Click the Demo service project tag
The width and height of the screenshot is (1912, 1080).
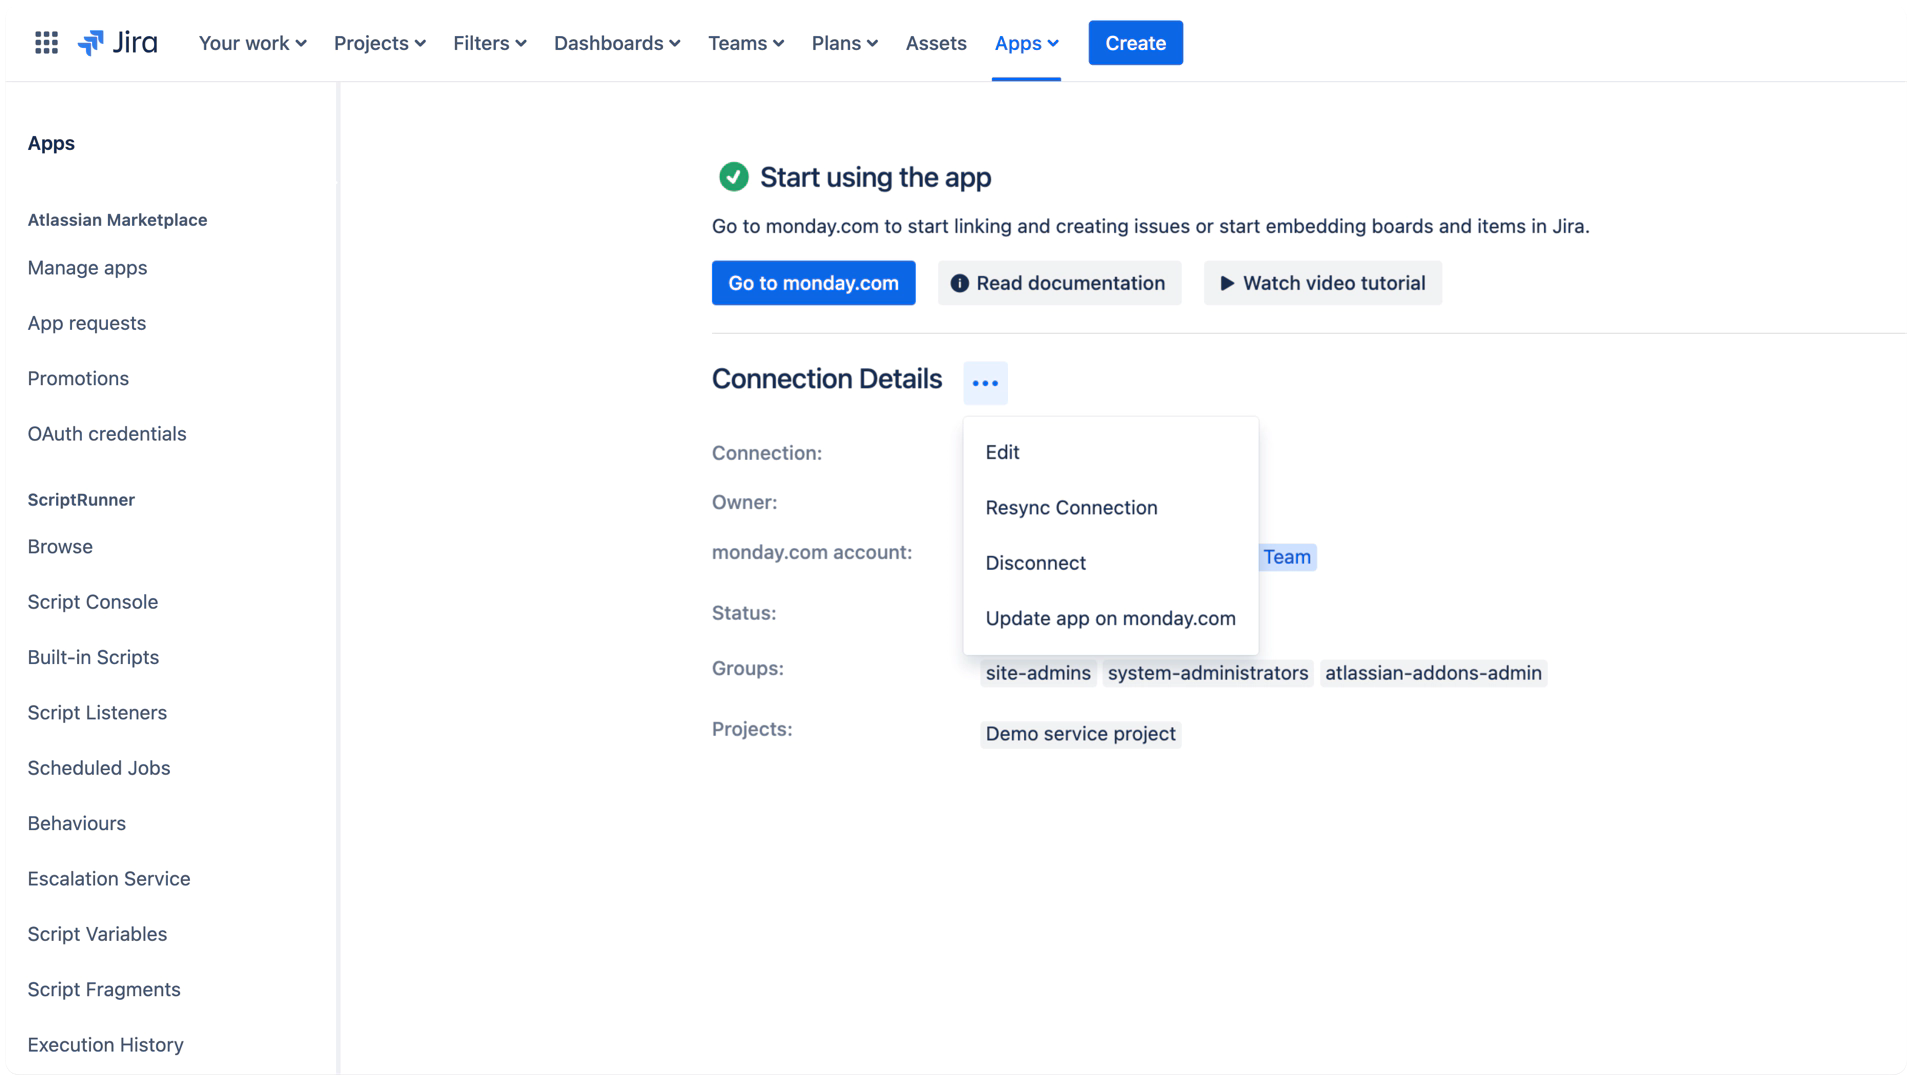[1080, 734]
